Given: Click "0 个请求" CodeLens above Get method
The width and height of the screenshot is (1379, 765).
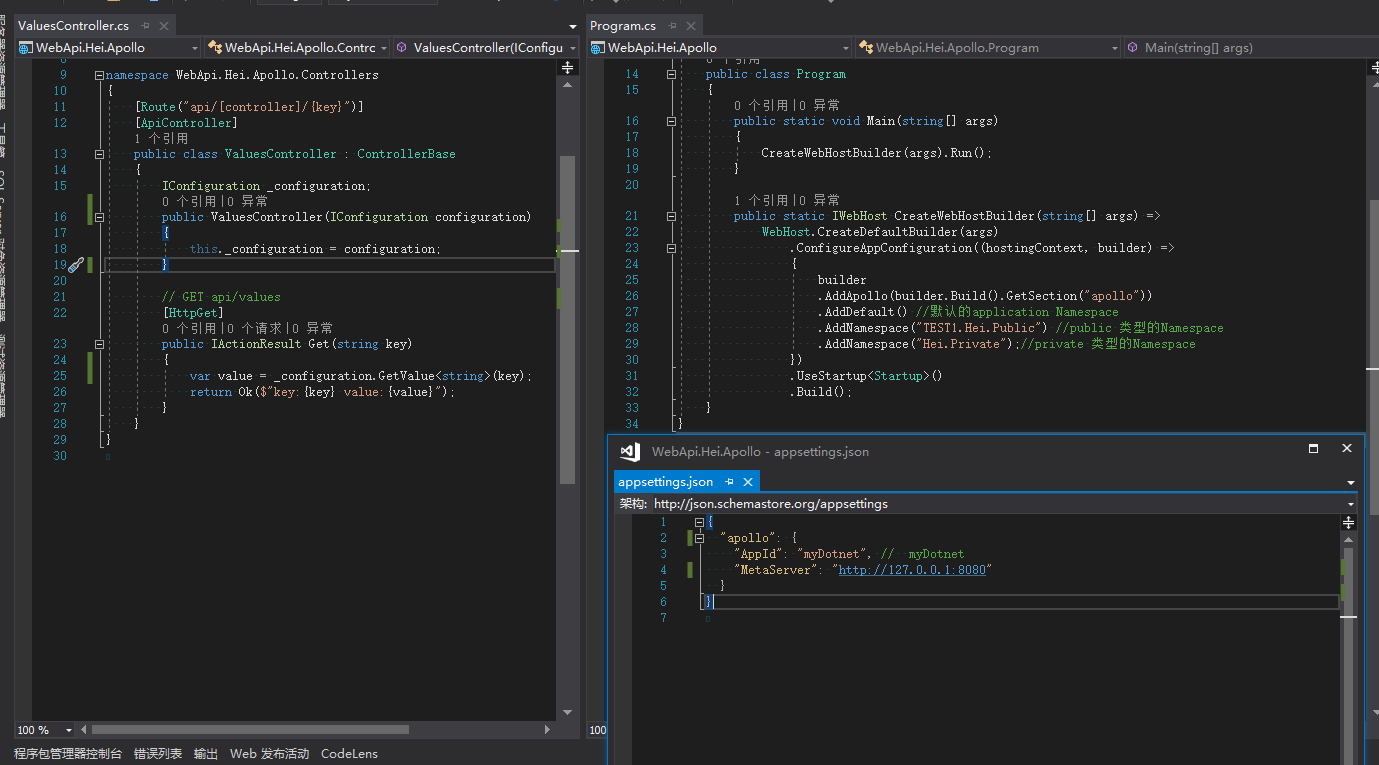Looking at the screenshot, I should point(254,328).
